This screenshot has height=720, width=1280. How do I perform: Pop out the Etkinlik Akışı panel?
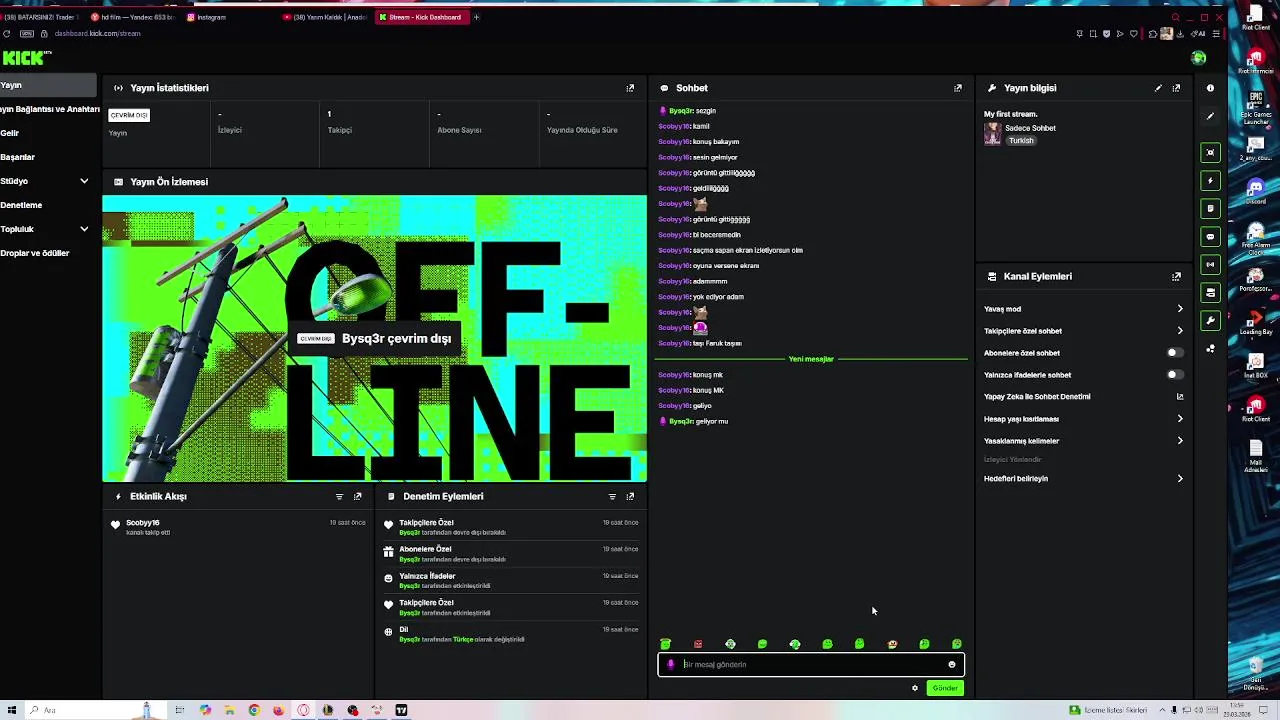[357, 496]
